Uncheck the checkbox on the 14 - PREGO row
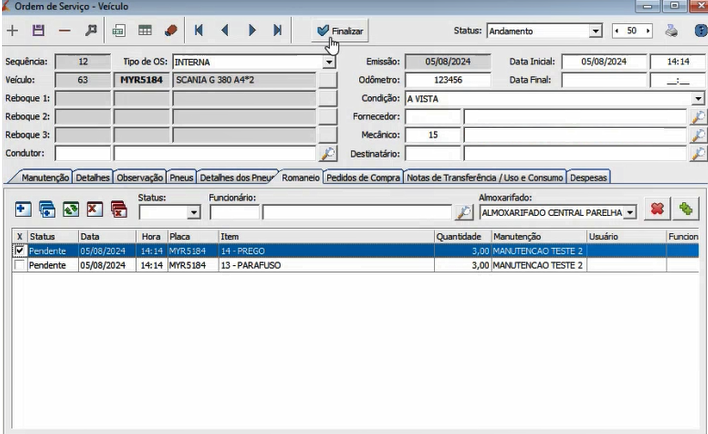This screenshot has width=708, height=434. [x=19, y=251]
